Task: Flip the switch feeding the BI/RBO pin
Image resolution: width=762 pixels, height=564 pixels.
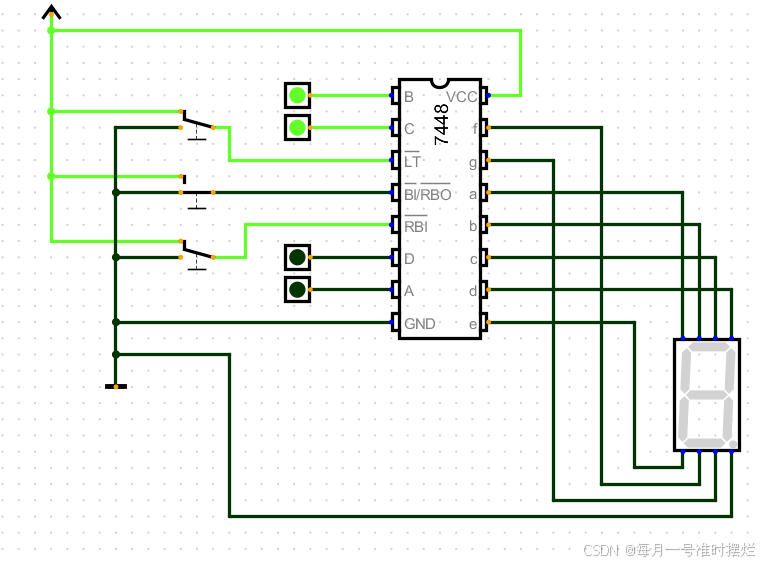Action: click(x=197, y=192)
